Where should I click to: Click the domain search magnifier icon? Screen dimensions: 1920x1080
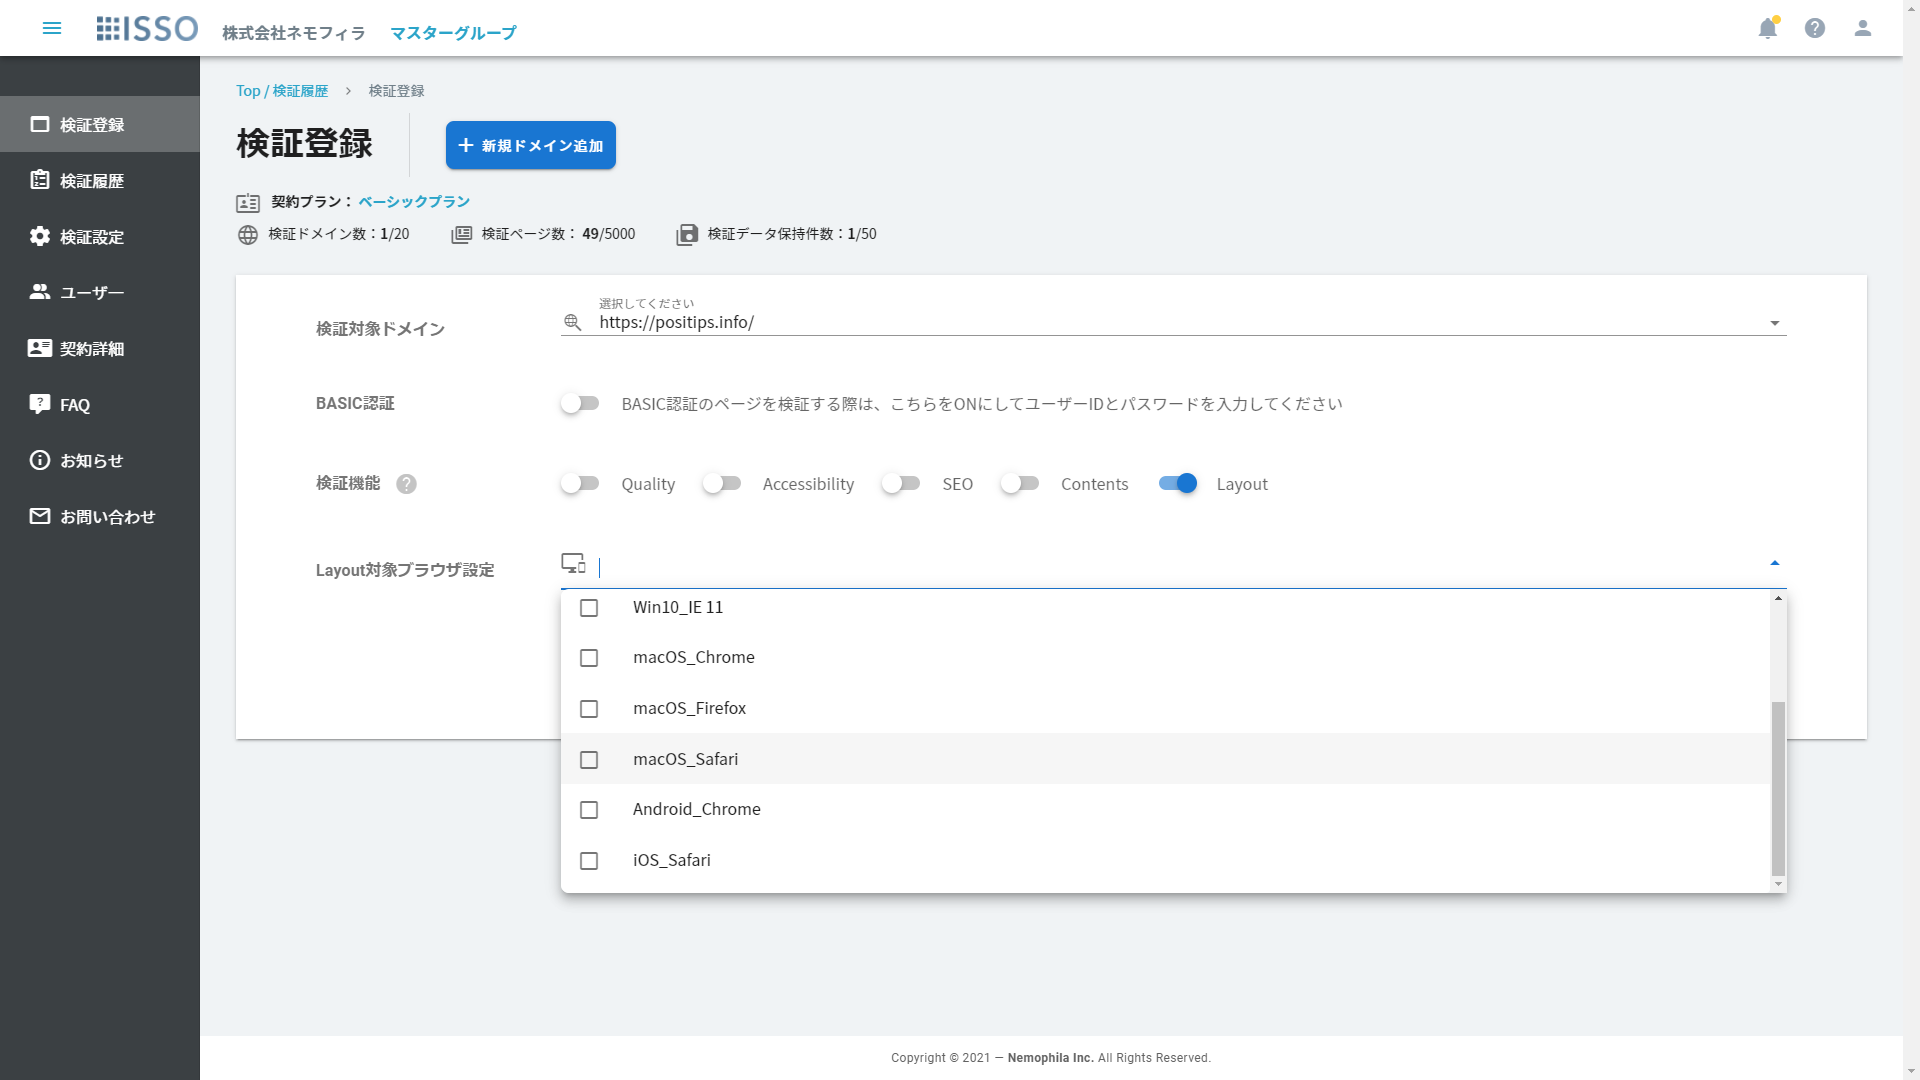pyautogui.click(x=573, y=322)
